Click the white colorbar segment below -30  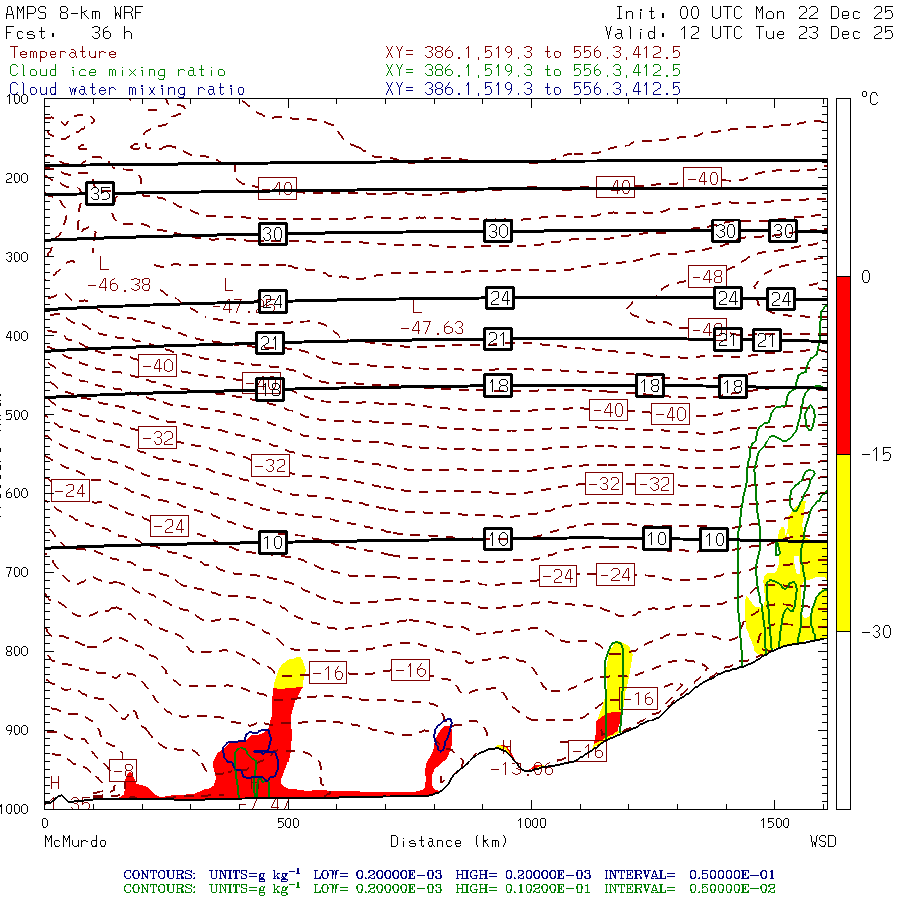point(843,720)
